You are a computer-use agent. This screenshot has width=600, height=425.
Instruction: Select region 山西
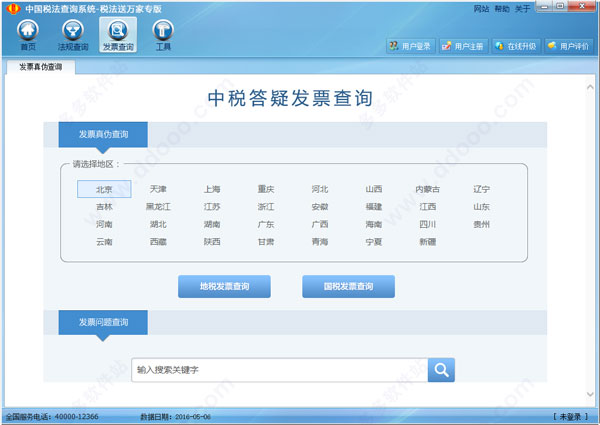pyautogui.click(x=374, y=189)
